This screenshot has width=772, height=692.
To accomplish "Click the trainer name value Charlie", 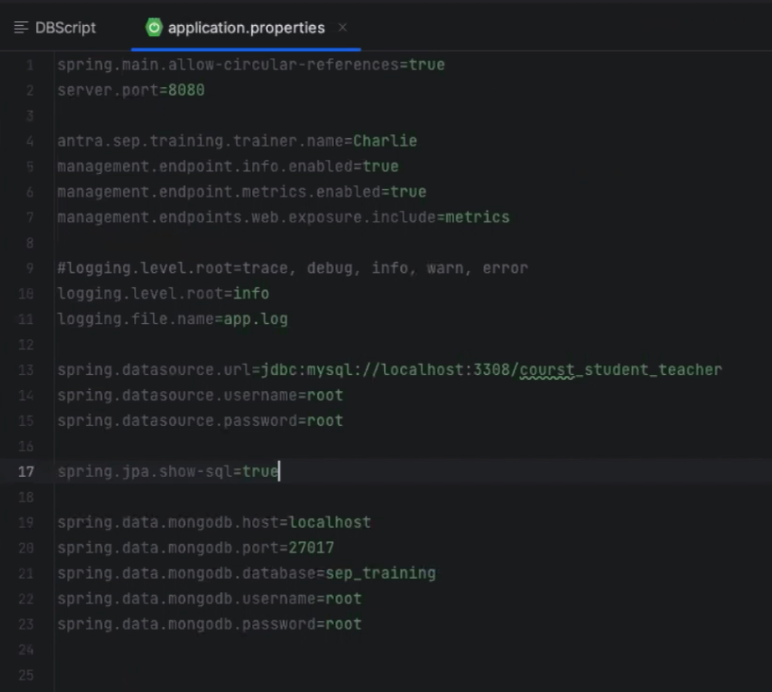I will tap(385, 141).
